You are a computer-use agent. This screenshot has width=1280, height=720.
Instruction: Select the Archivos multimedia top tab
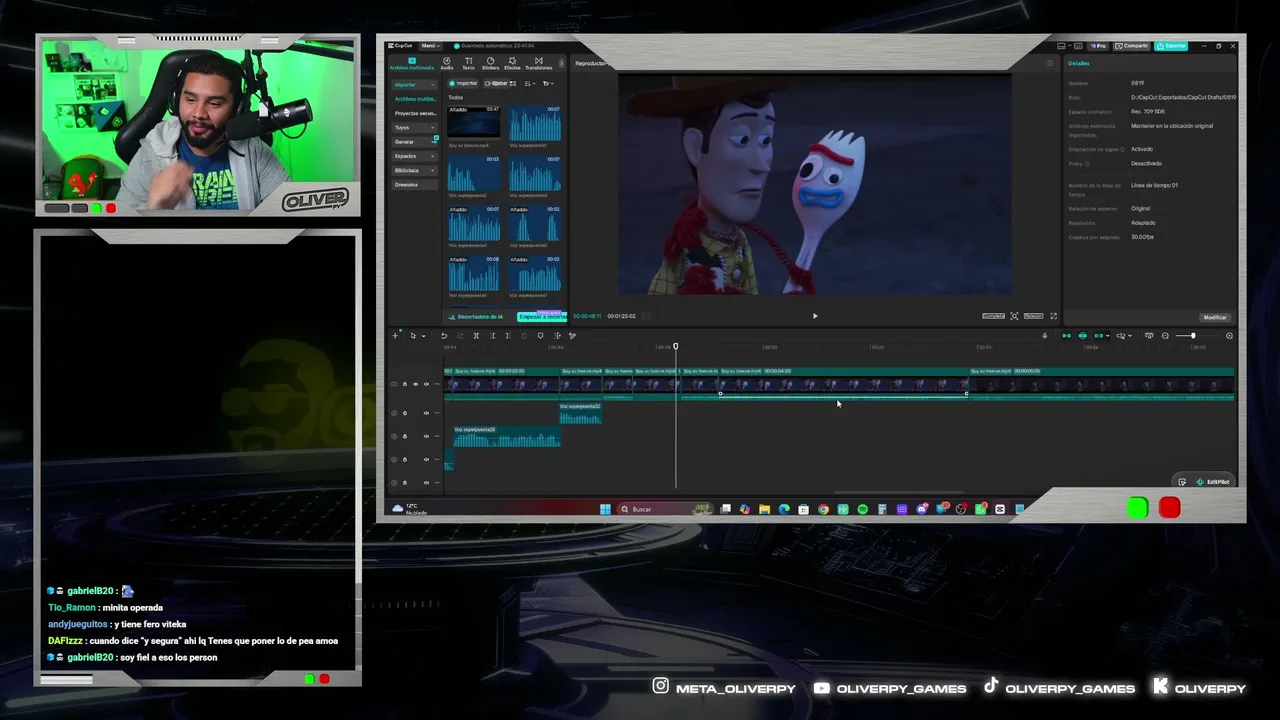(413, 63)
